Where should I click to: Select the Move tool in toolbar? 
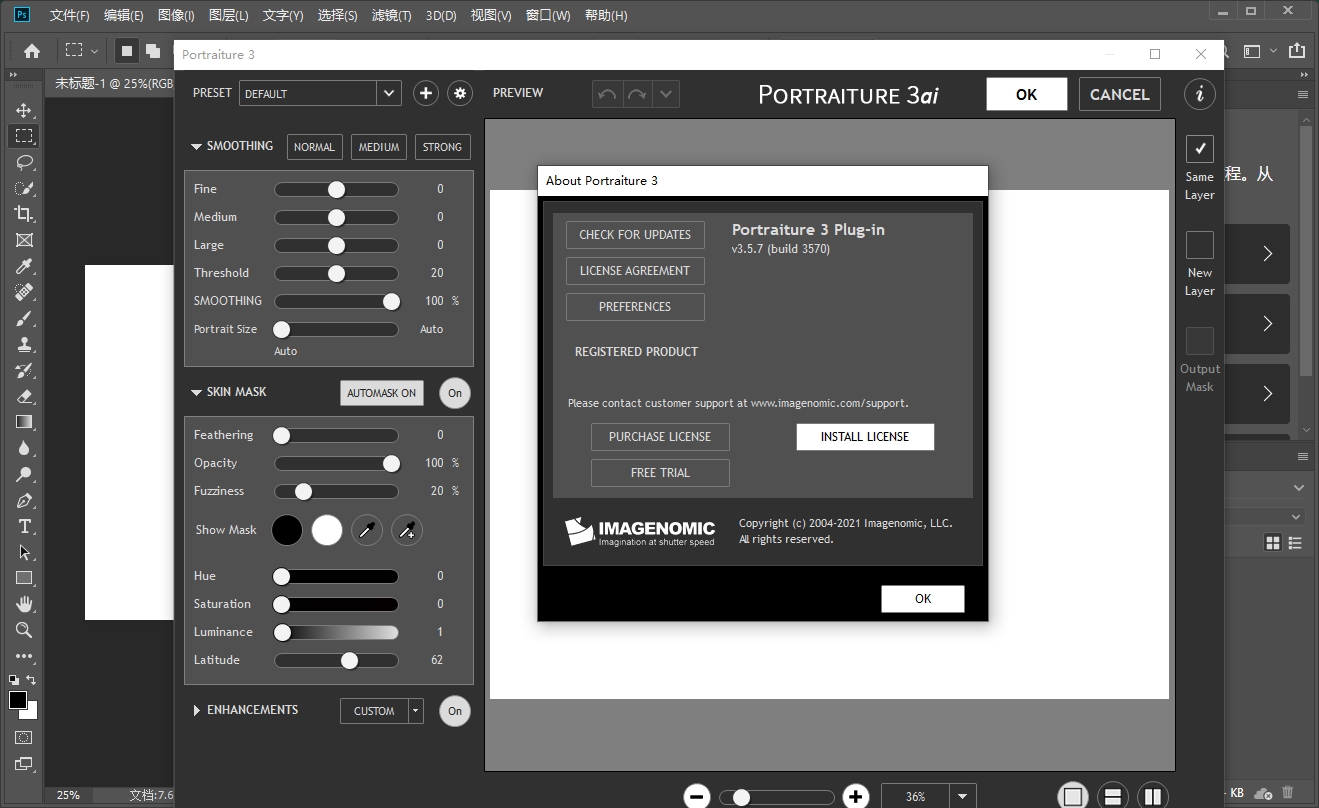(24, 110)
